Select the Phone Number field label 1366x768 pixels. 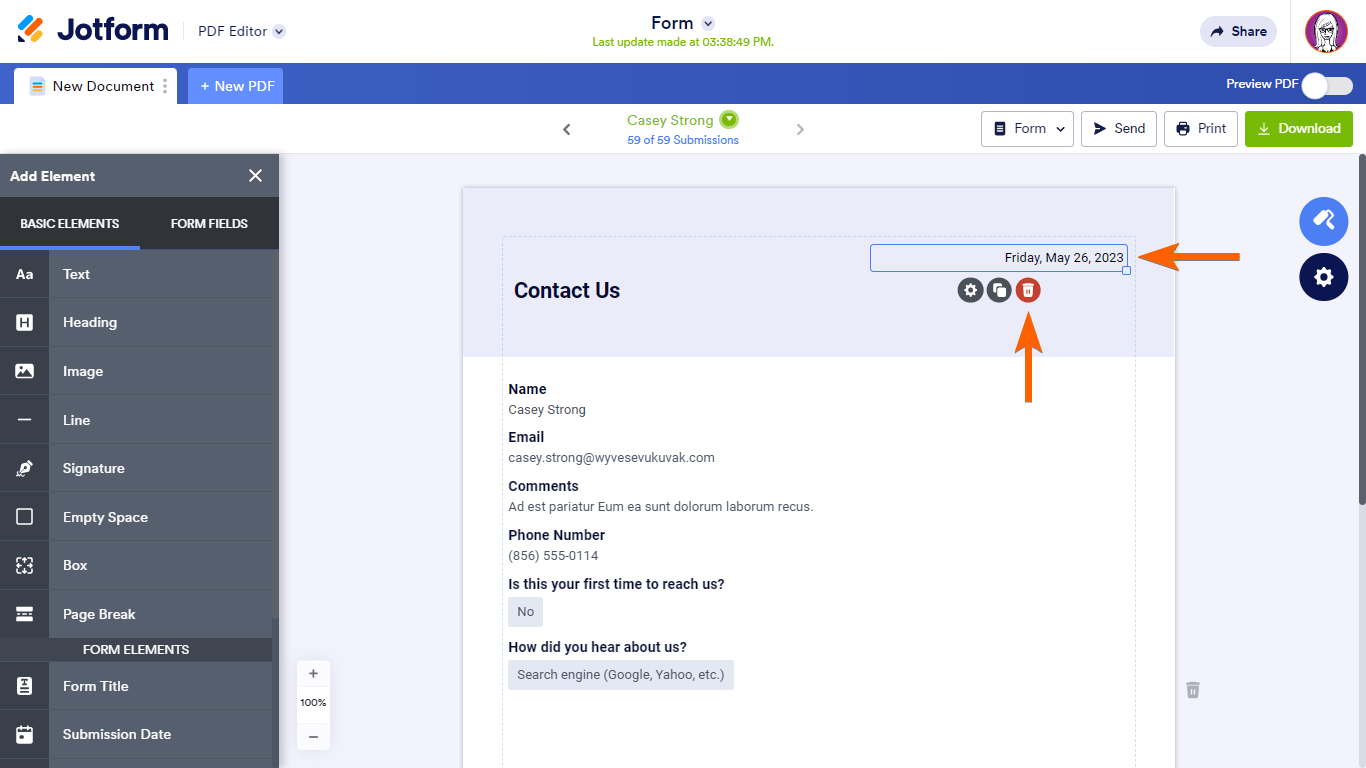click(x=556, y=535)
